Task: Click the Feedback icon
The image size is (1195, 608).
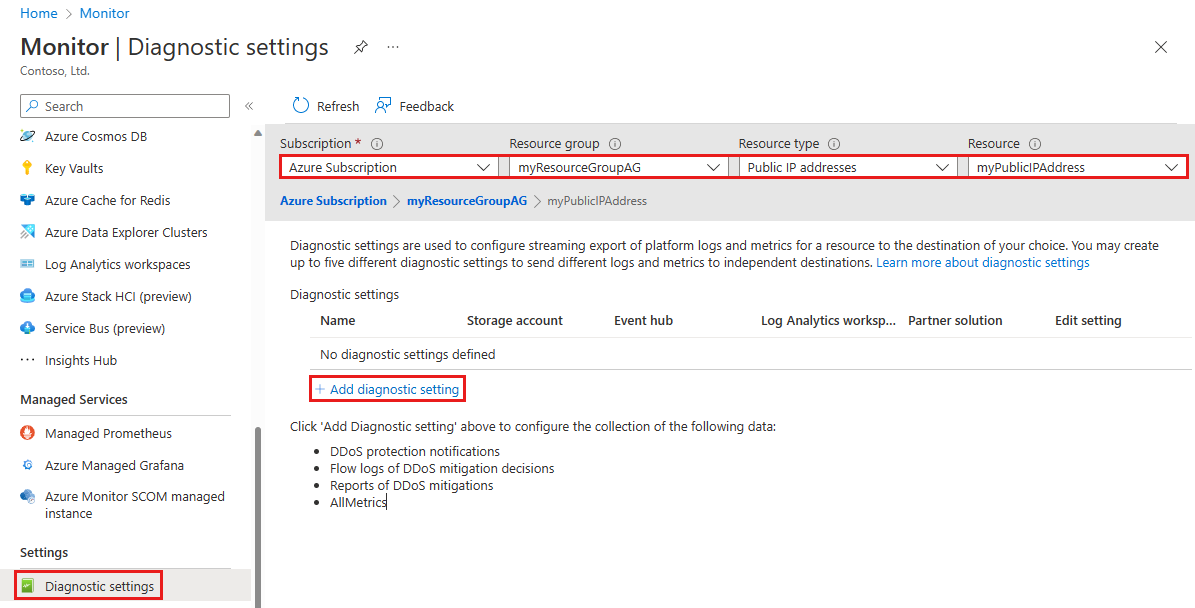Action: pos(414,105)
